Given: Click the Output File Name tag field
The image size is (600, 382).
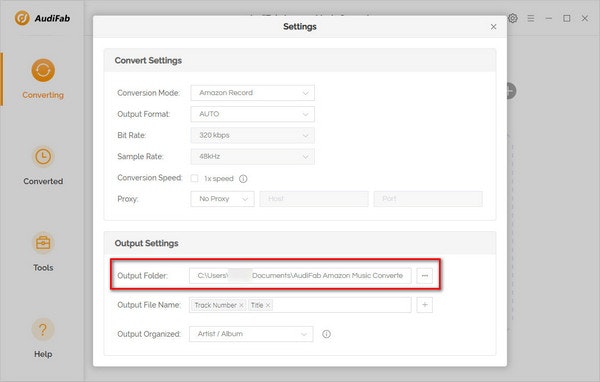Looking at the screenshot, I should coord(300,305).
